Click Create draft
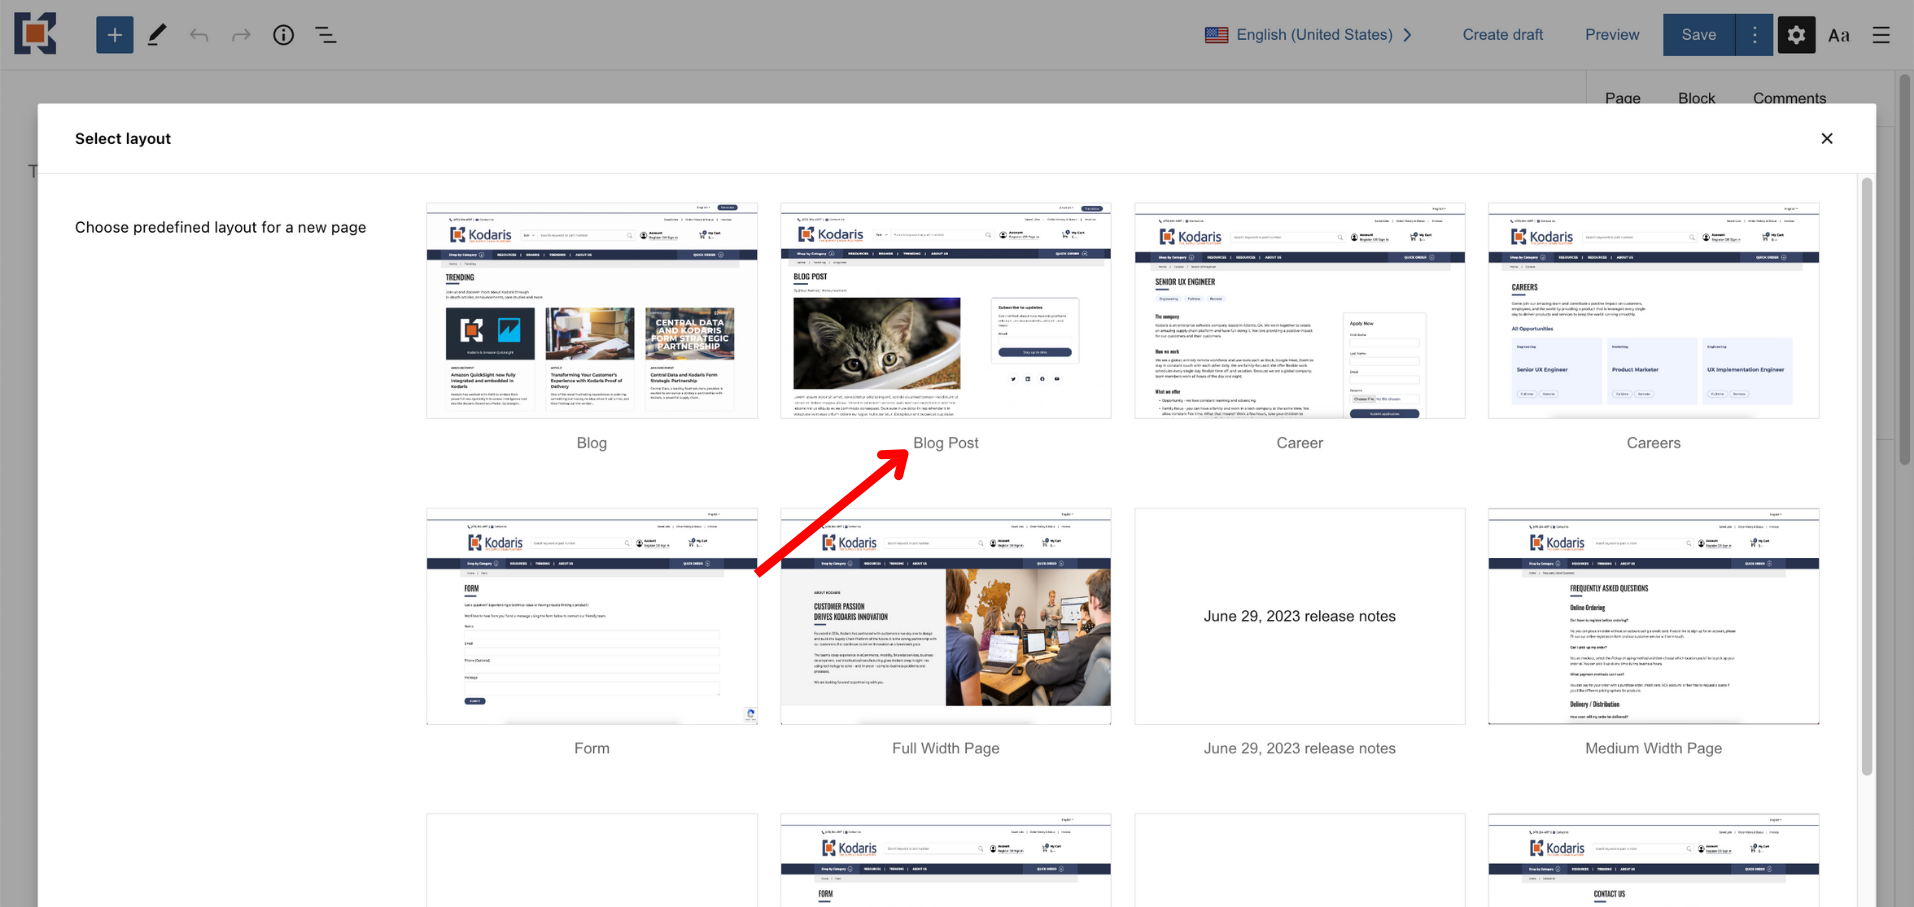1914x907 pixels. 1503,35
